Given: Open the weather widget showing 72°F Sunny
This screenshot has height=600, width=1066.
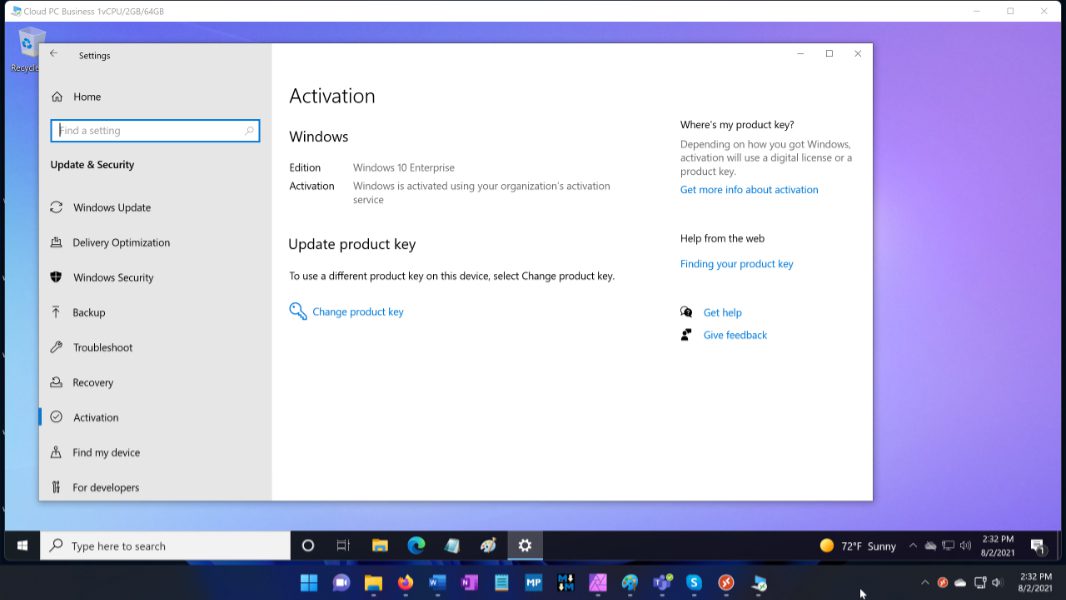Looking at the screenshot, I should (x=858, y=546).
